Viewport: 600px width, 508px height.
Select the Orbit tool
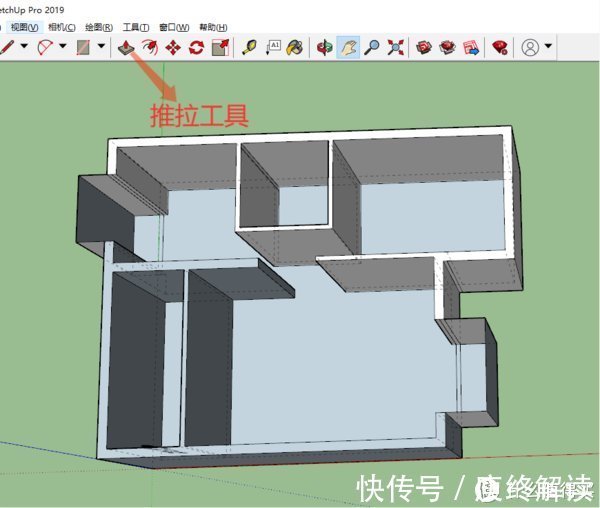324,48
